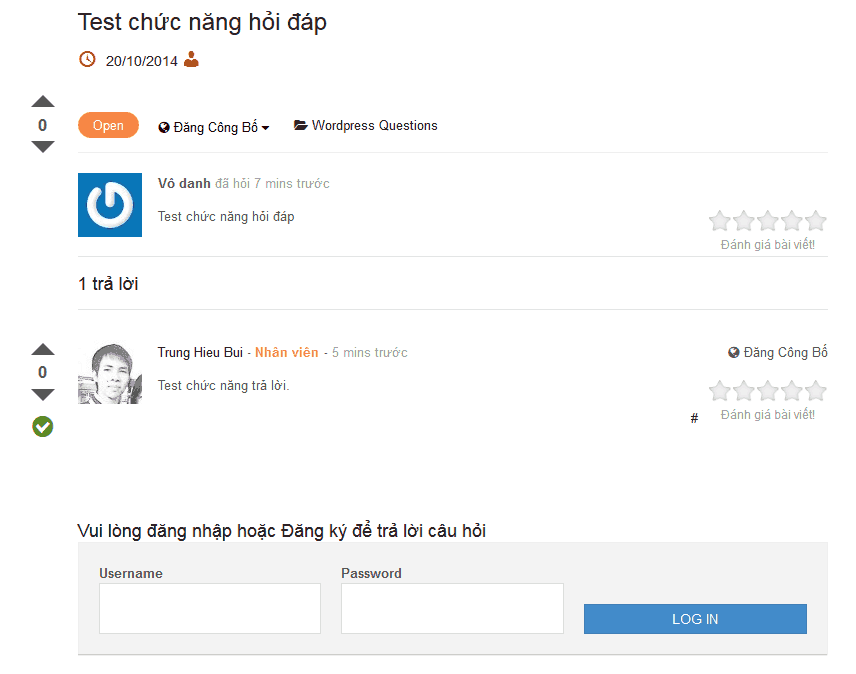Click the Open status badge
The image size is (856, 674).
click(x=108, y=125)
